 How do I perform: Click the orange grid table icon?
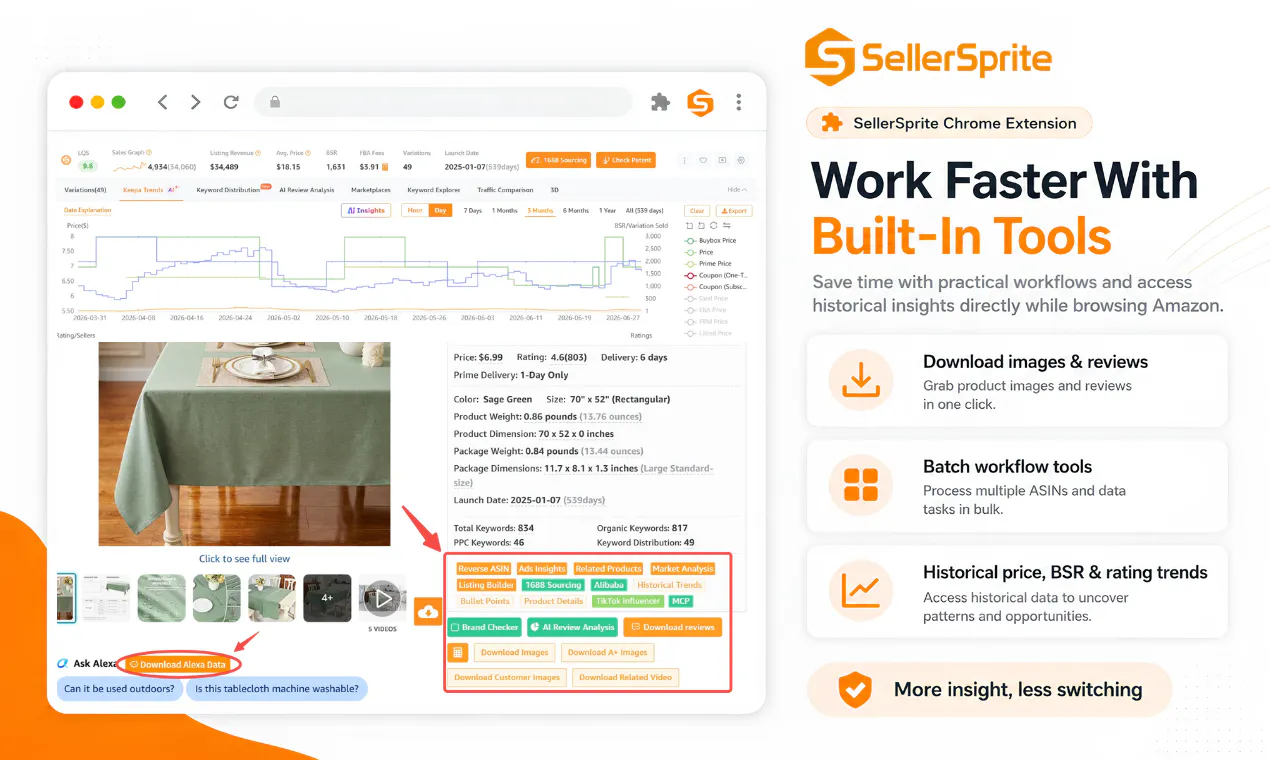(x=457, y=652)
